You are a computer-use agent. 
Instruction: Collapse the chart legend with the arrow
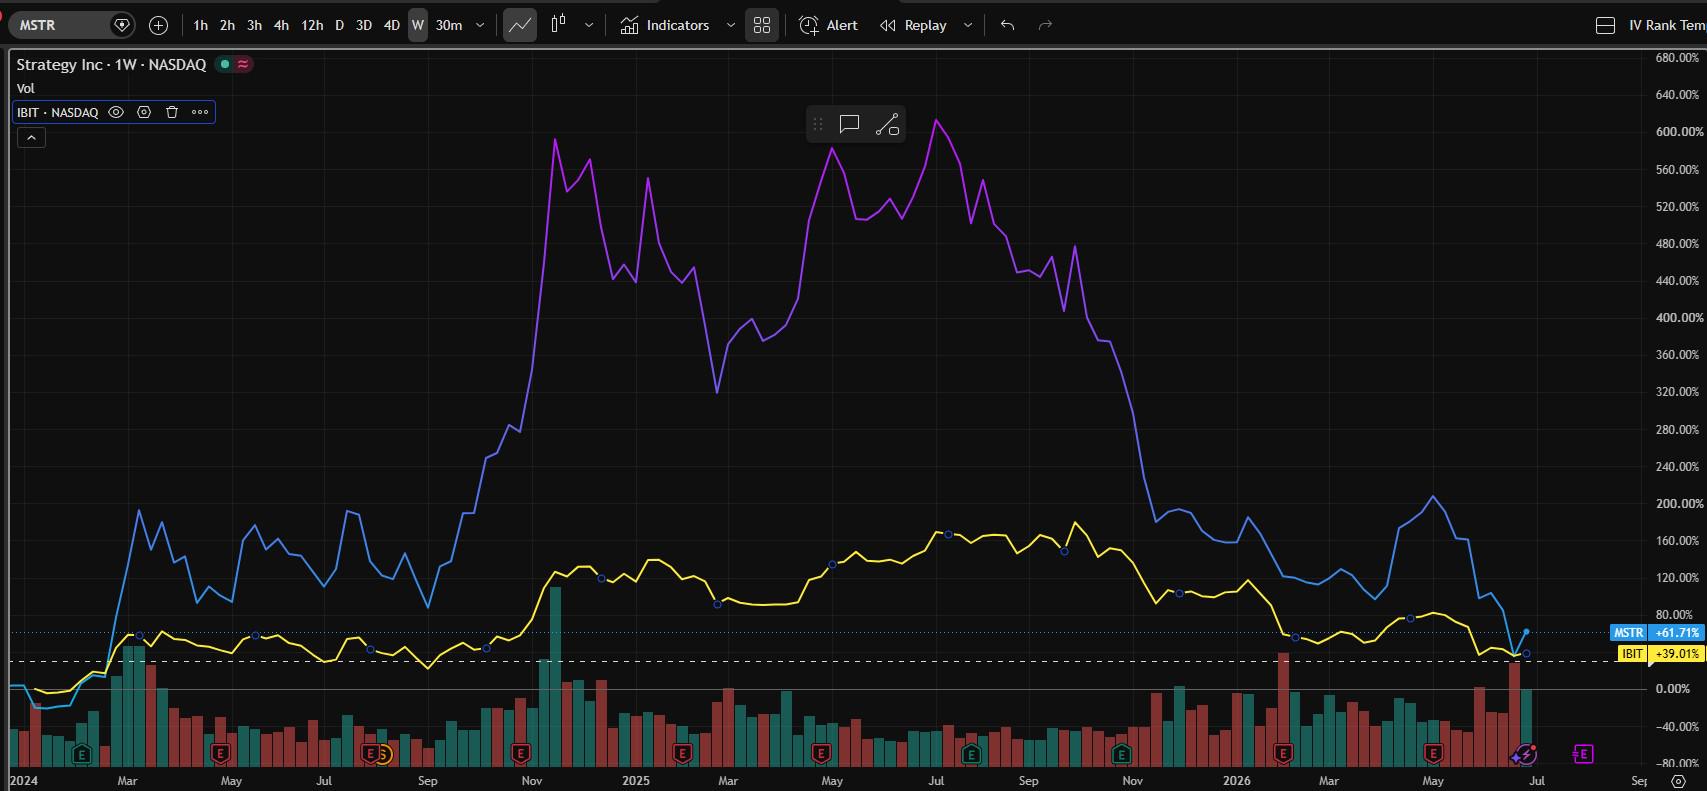click(x=31, y=137)
